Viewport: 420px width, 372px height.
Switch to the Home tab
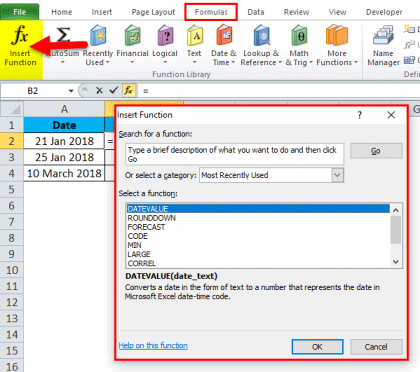(x=62, y=12)
